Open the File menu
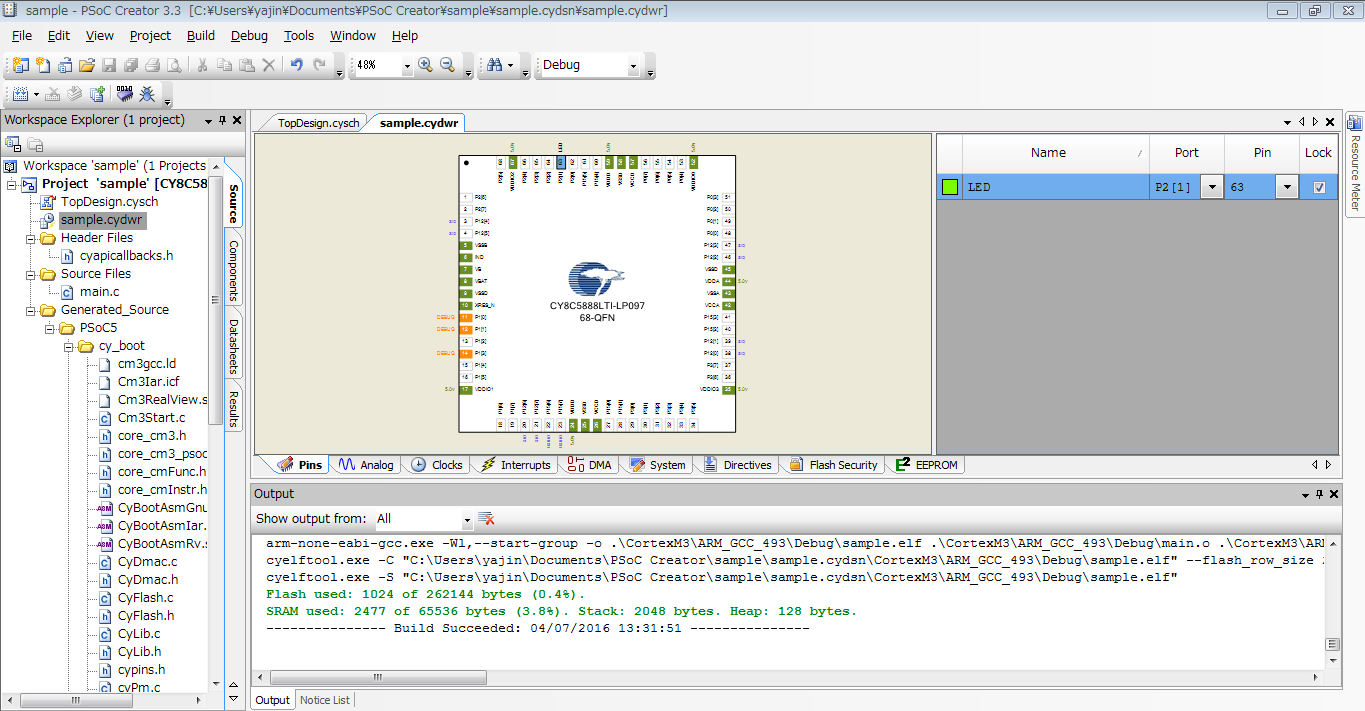Image resolution: width=1365 pixels, height=711 pixels. click(22, 35)
